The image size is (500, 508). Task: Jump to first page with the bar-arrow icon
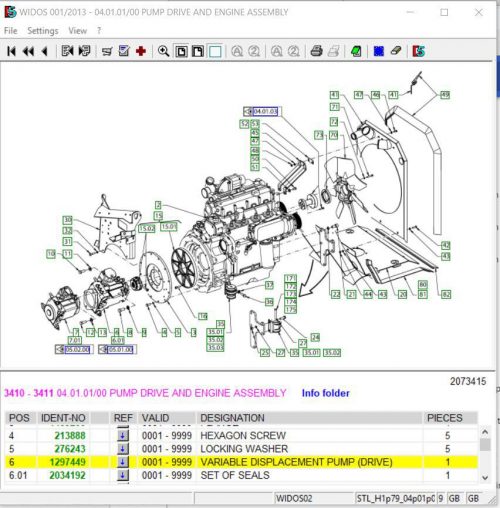pos(11,51)
